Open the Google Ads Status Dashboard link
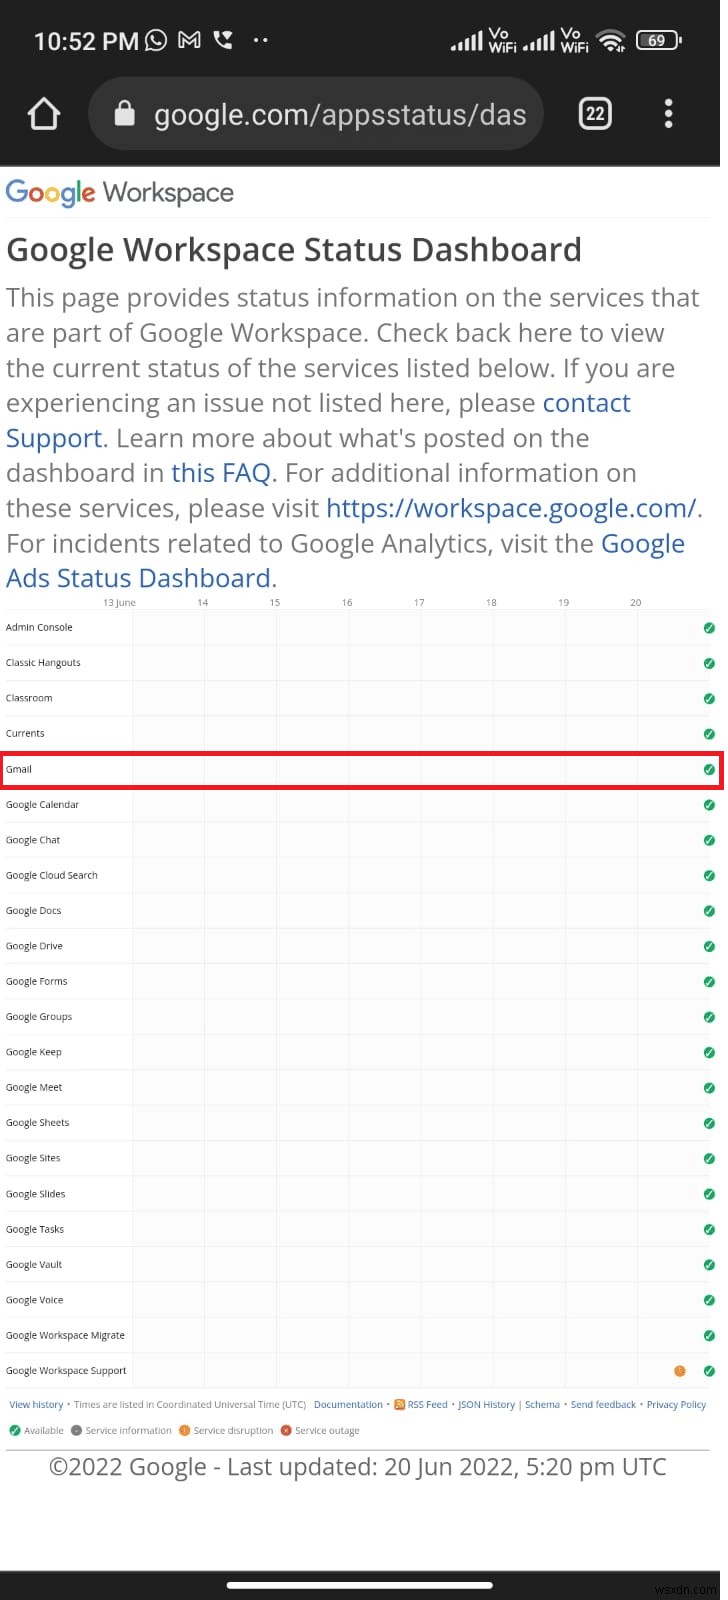This screenshot has height=1600, width=728. (140, 578)
